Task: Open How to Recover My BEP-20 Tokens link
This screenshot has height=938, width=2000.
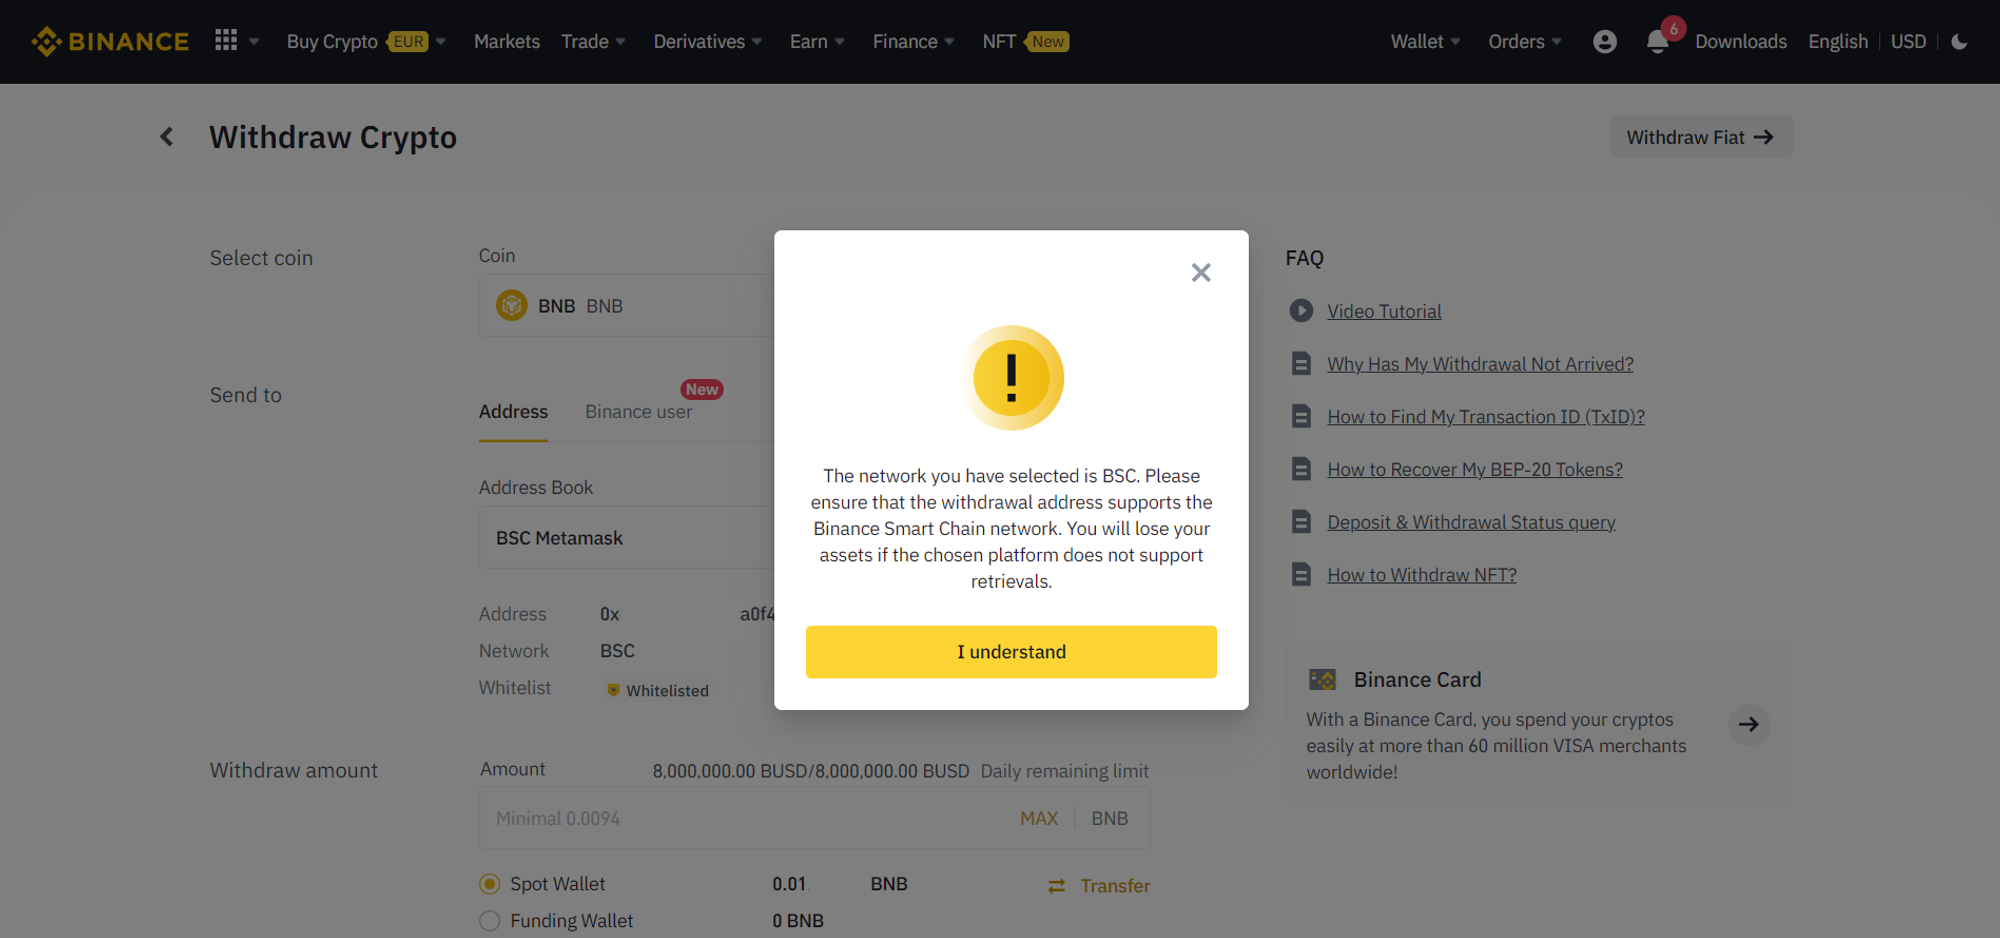Action: [1474, 468]
